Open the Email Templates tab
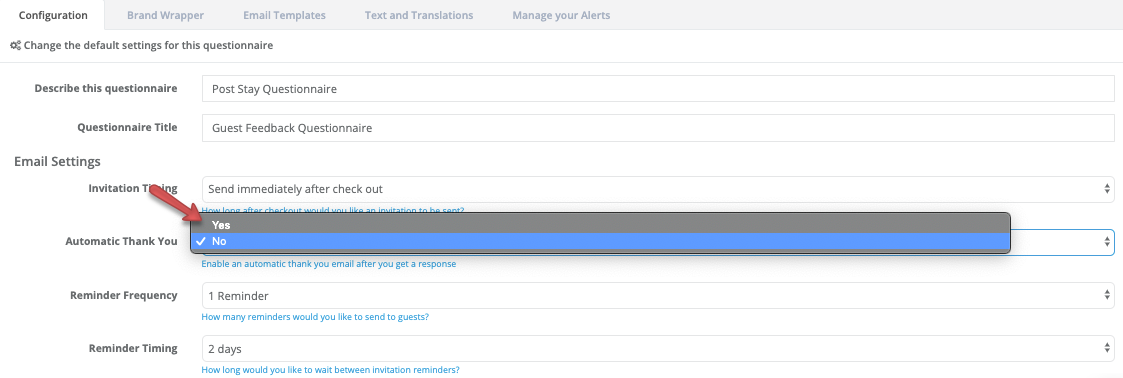1123x378 pixels. [284, 15]
